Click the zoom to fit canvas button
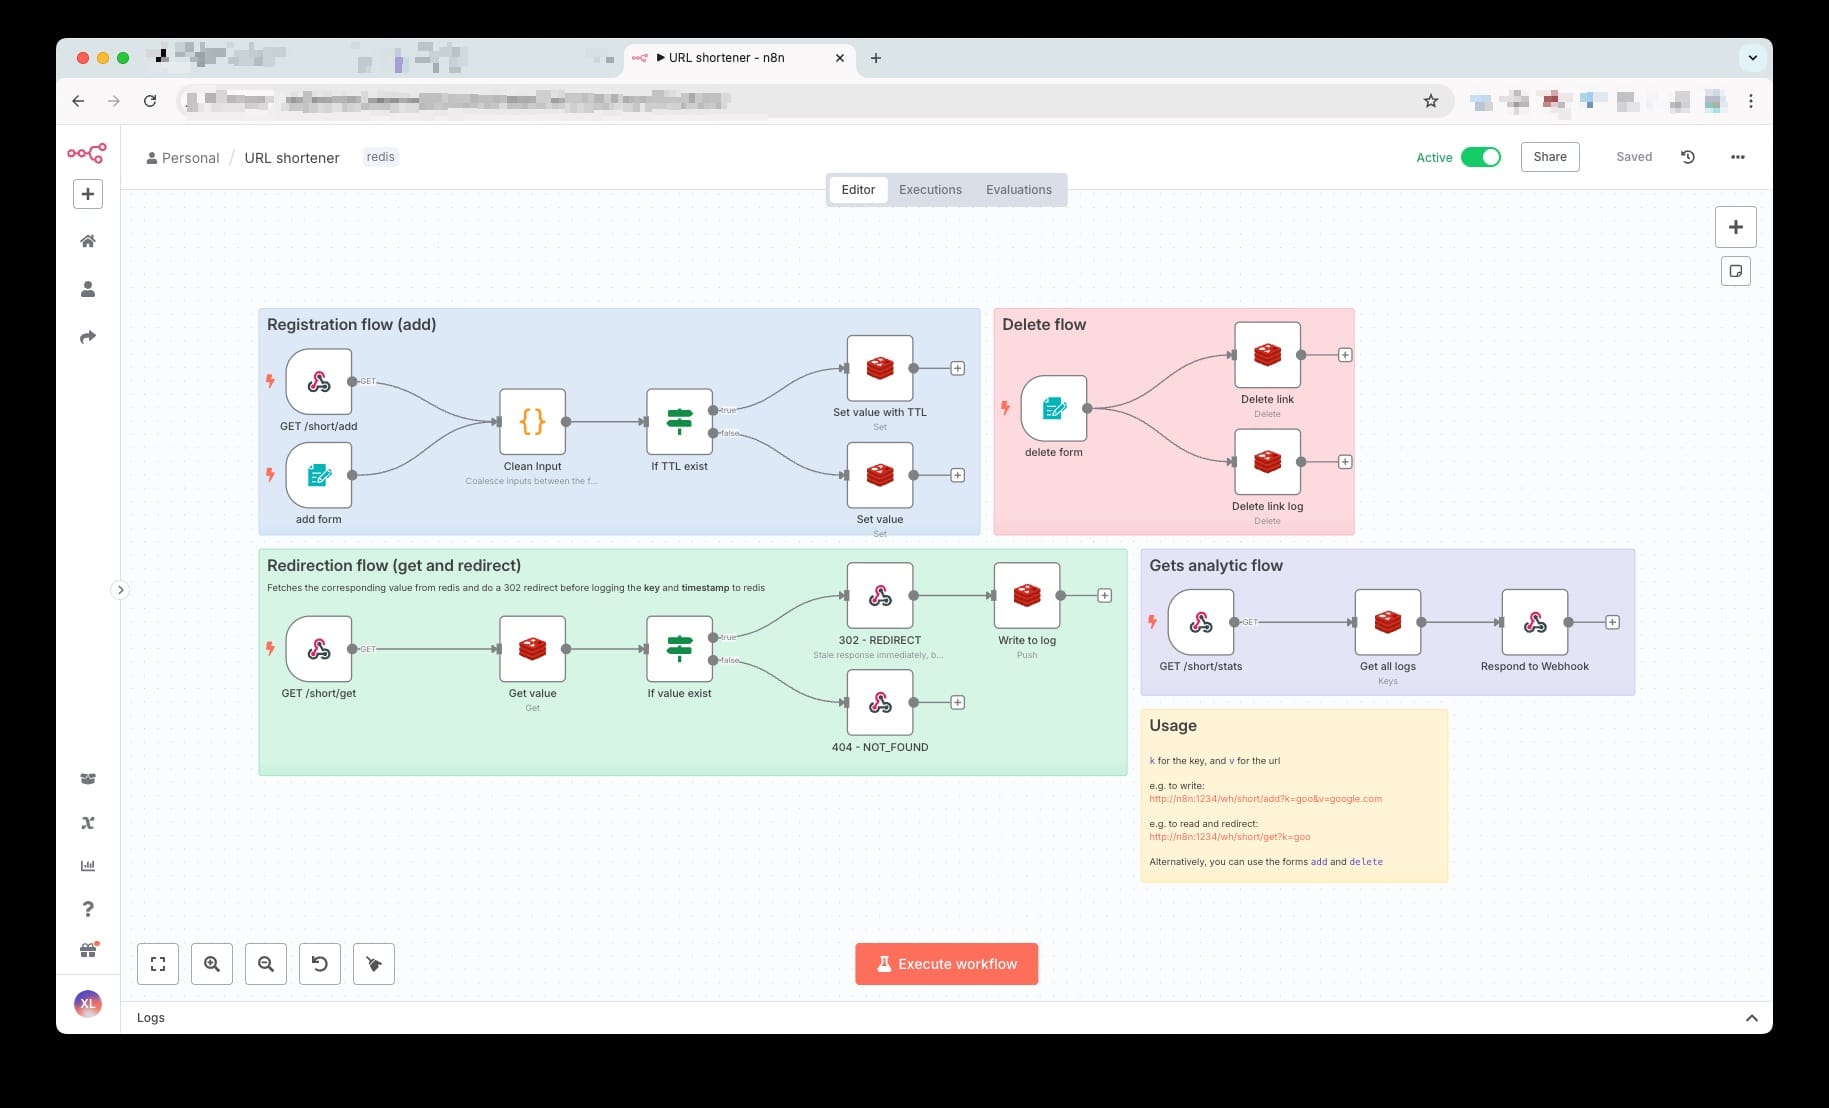 (158, 964)
